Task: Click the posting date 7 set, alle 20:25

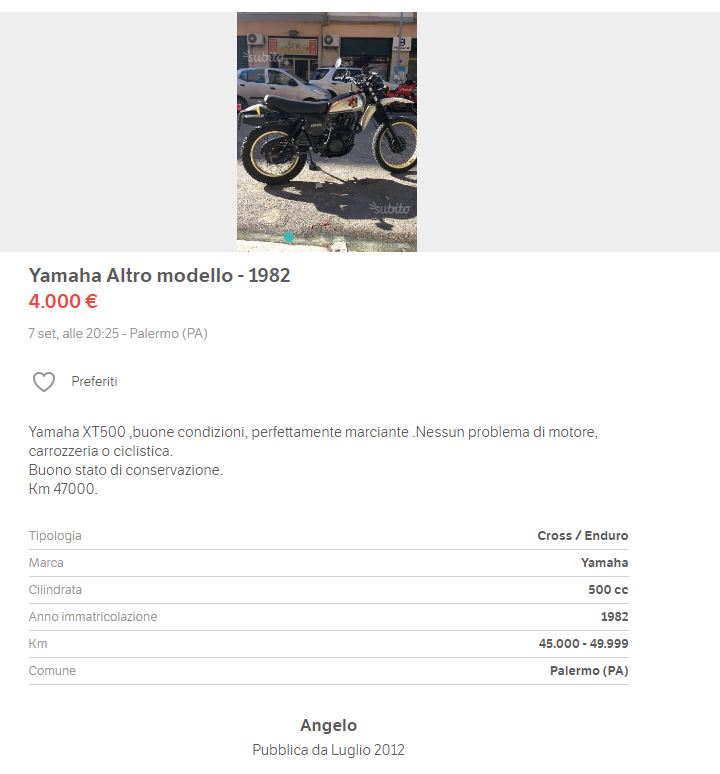Action: (74, 334)
